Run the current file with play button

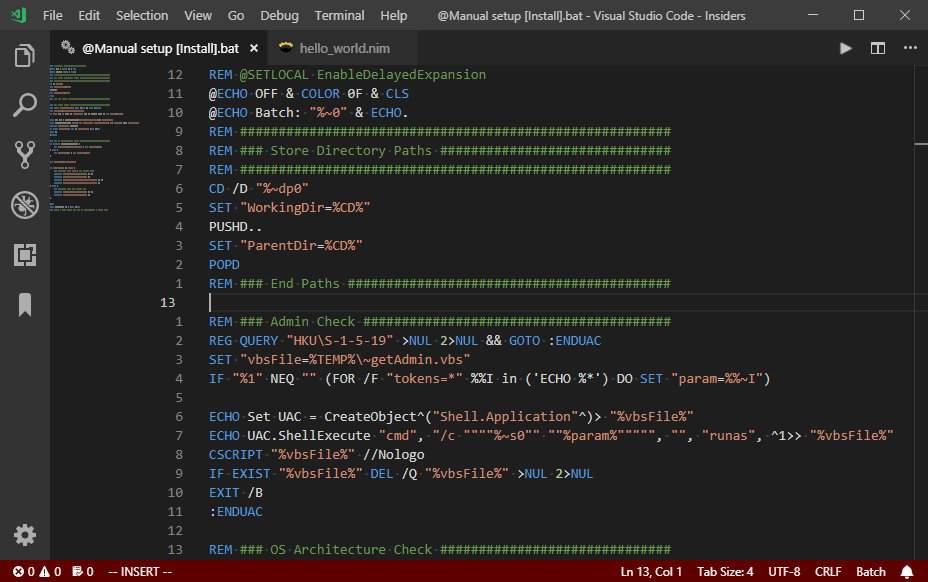[846, 48]
